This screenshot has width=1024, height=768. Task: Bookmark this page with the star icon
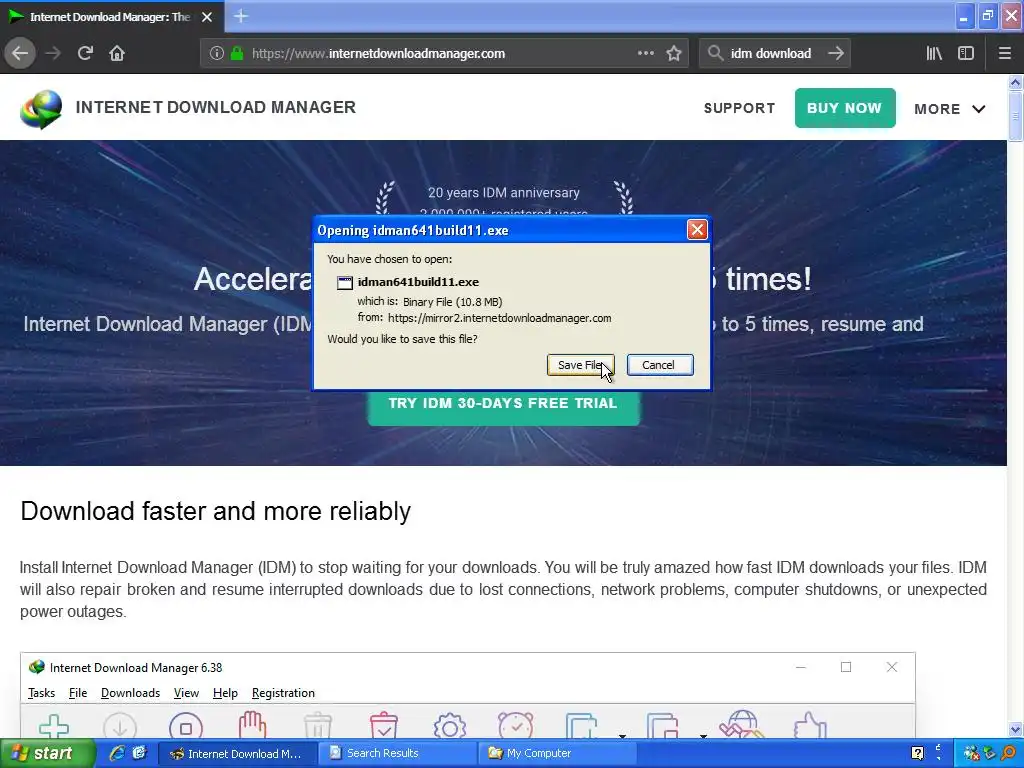(x=674, y=54)
